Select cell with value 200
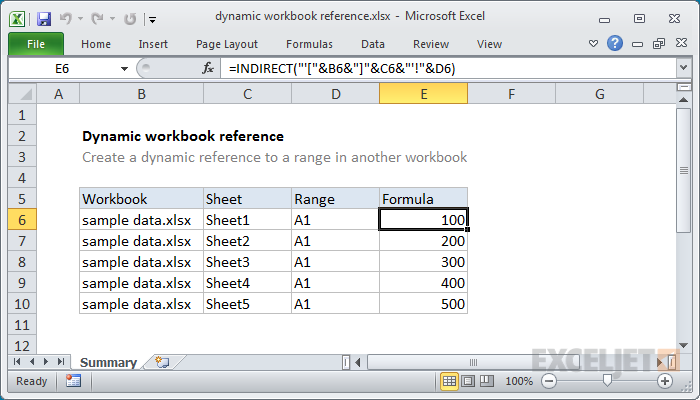Image resolution: width=700 pixels, height=400 pixels. tap(423, 241)
